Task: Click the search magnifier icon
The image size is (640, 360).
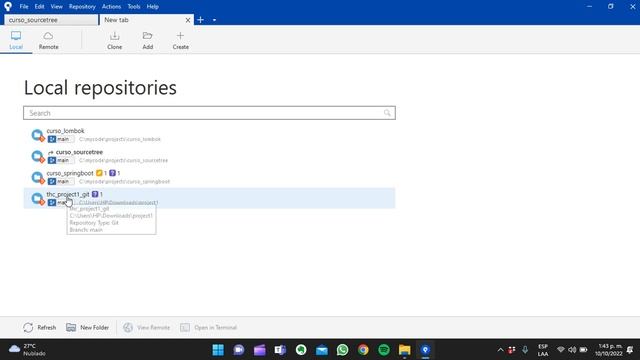Action: pyautogui.click(x=387, y=113)
